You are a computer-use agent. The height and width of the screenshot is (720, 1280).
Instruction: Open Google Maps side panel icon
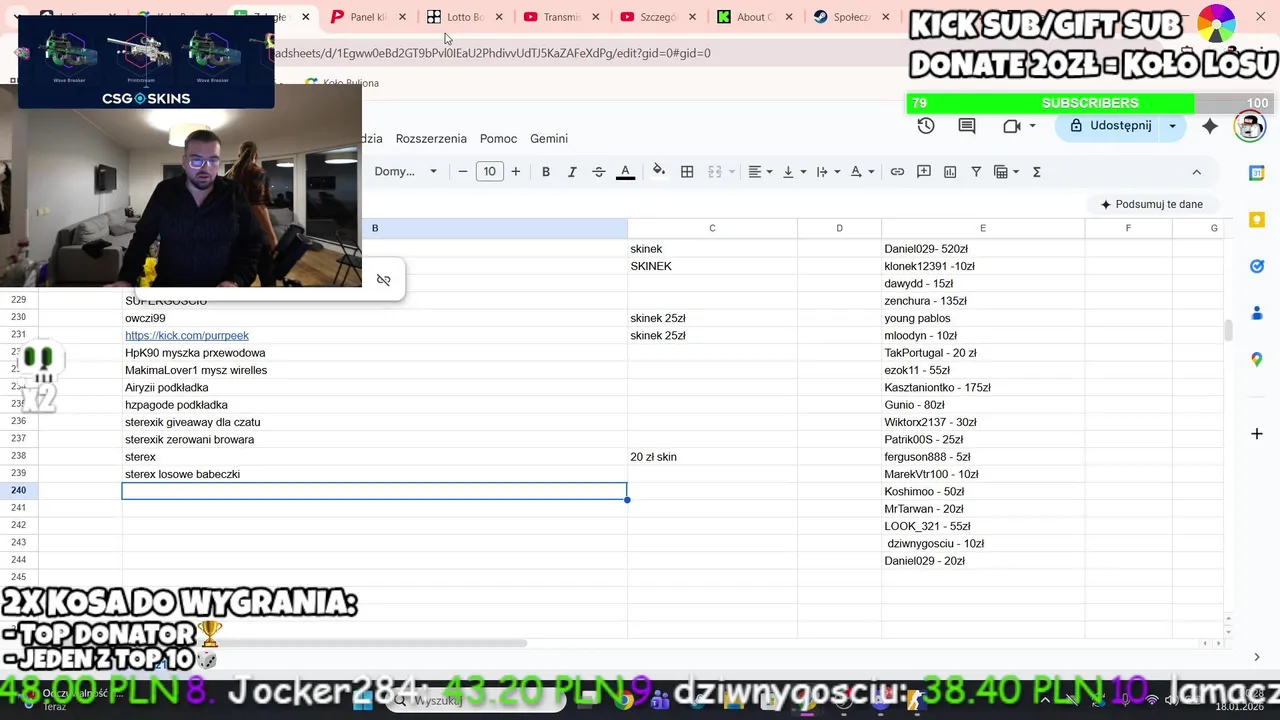pos(1257,359)
